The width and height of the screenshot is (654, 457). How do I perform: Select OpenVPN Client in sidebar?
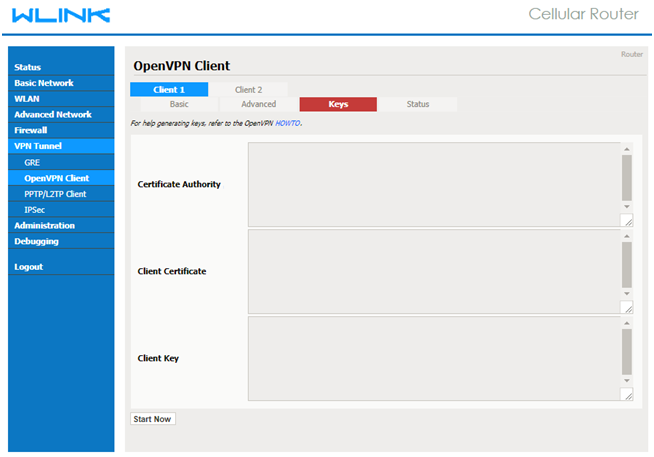point(61,178)
